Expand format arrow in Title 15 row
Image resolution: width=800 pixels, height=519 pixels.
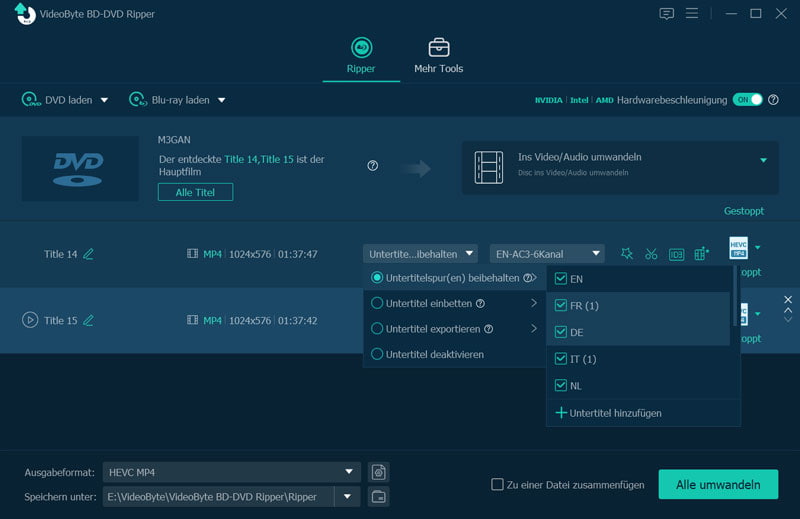click(758, 314)
